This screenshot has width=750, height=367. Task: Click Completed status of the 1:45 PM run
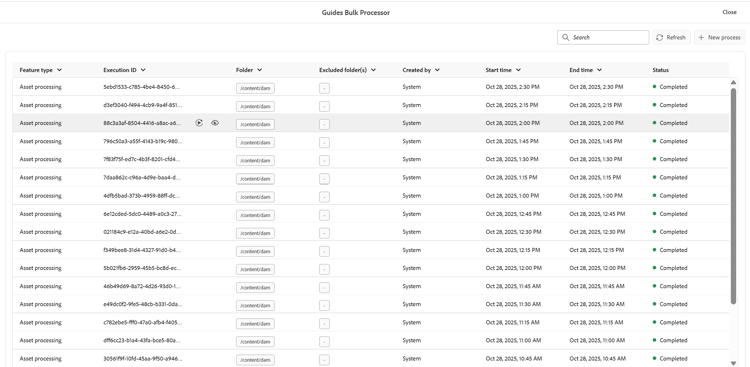pos(670,141)
